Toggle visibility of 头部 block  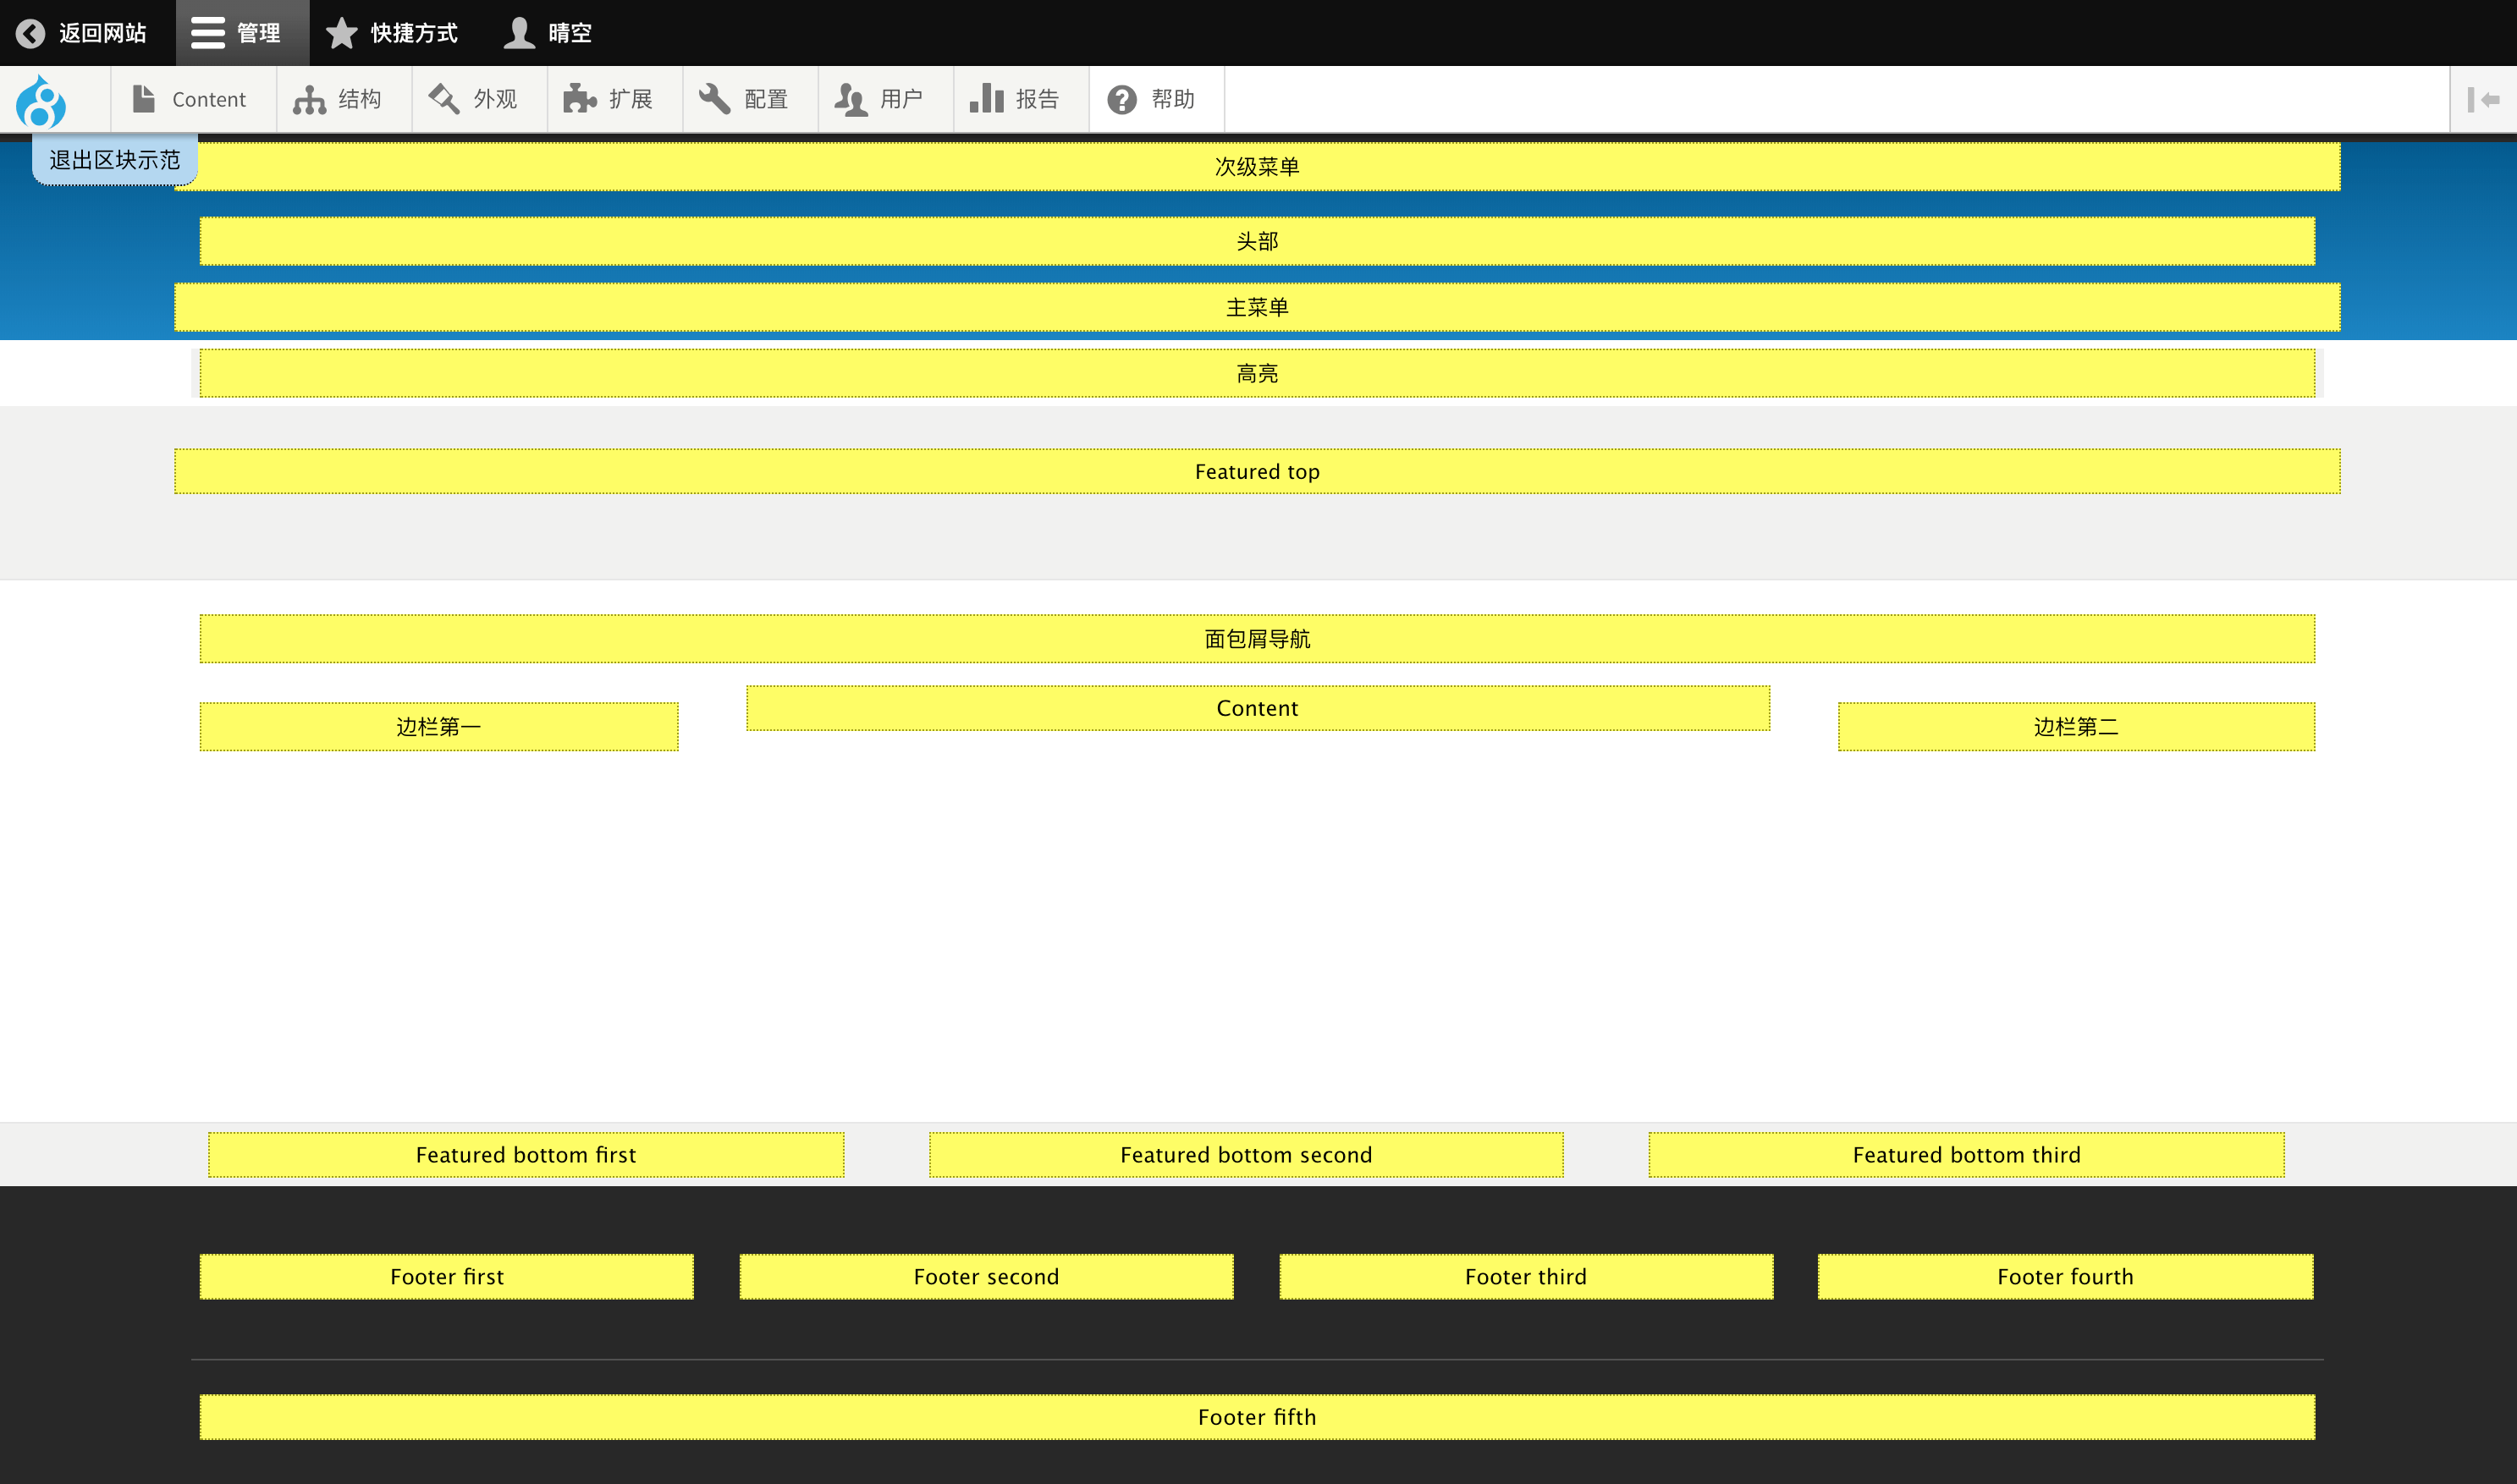[x=1258, y=239]
